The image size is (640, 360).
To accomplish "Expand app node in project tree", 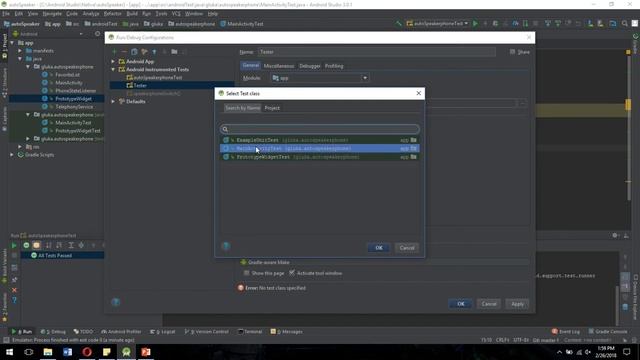I will (12, 42).
